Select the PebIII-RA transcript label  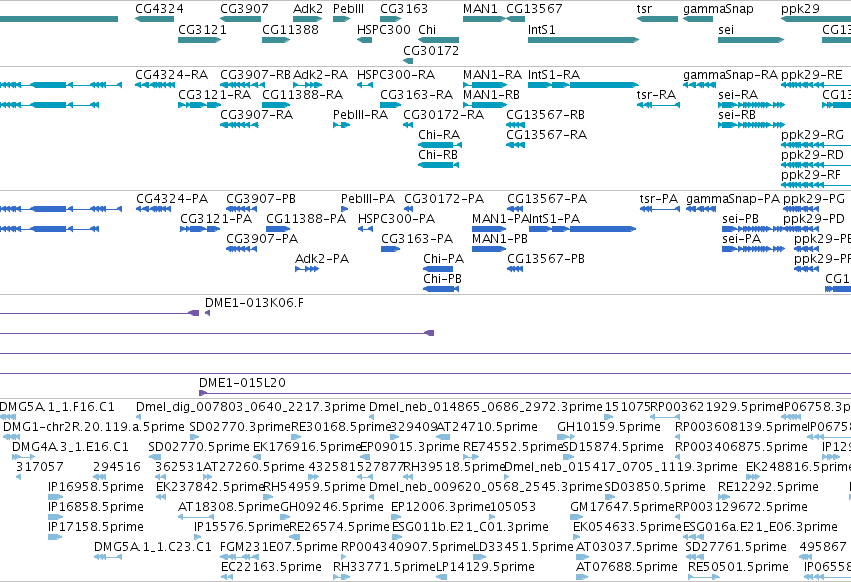coord(360,115)
